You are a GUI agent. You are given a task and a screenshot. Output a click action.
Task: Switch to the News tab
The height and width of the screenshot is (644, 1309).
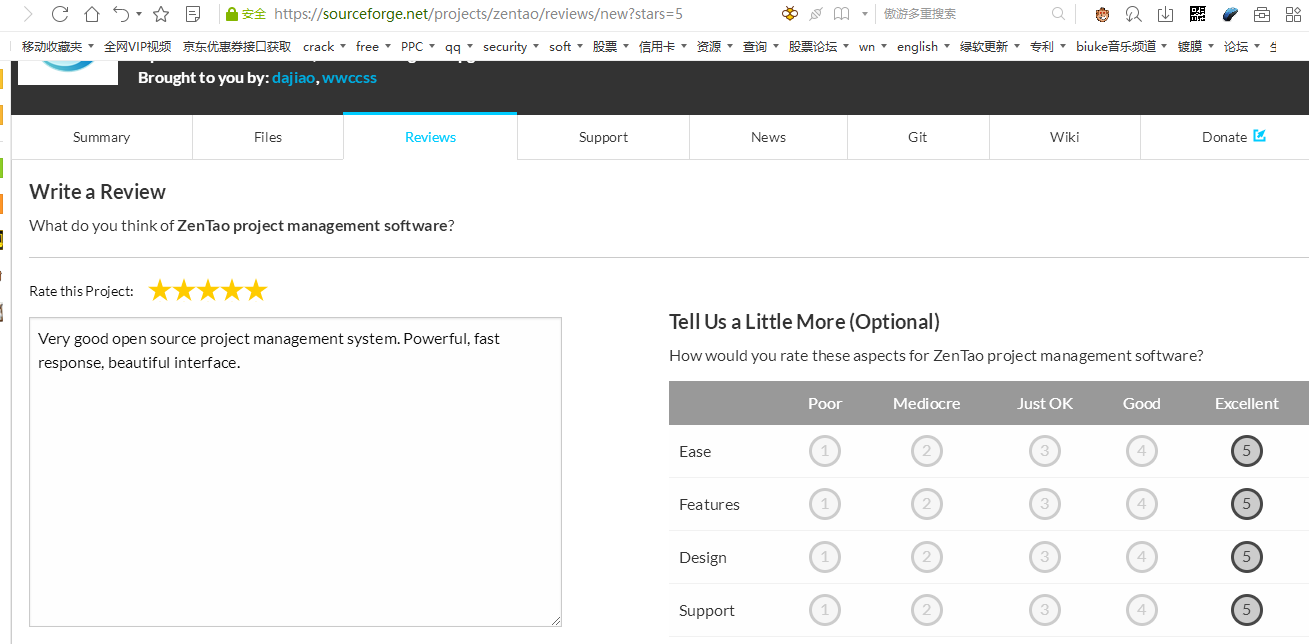pos(768,137)
